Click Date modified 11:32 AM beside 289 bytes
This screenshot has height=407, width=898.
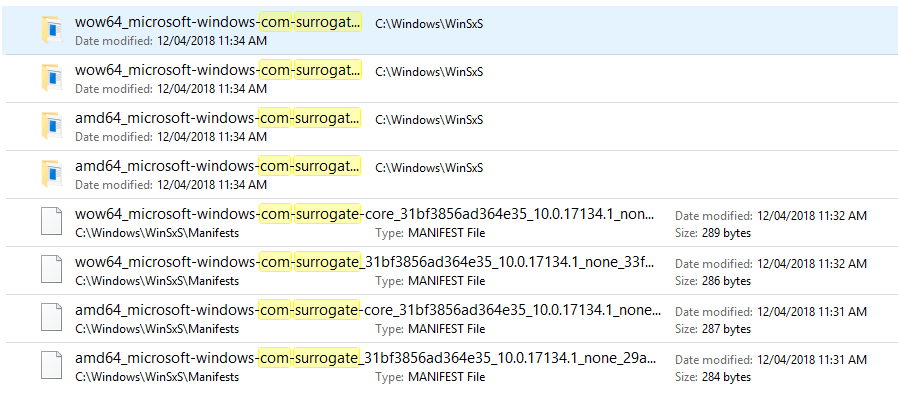(x=771, y=216)
